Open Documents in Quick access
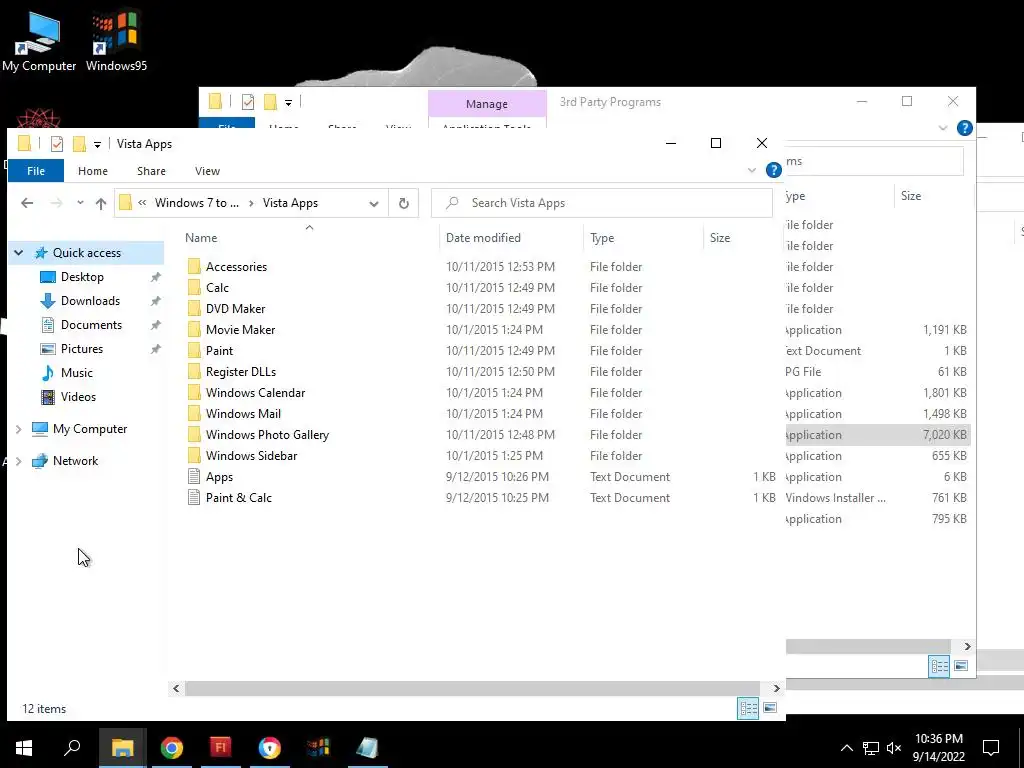This screenshot has height=768, width=1024. [x=91, y=325]
